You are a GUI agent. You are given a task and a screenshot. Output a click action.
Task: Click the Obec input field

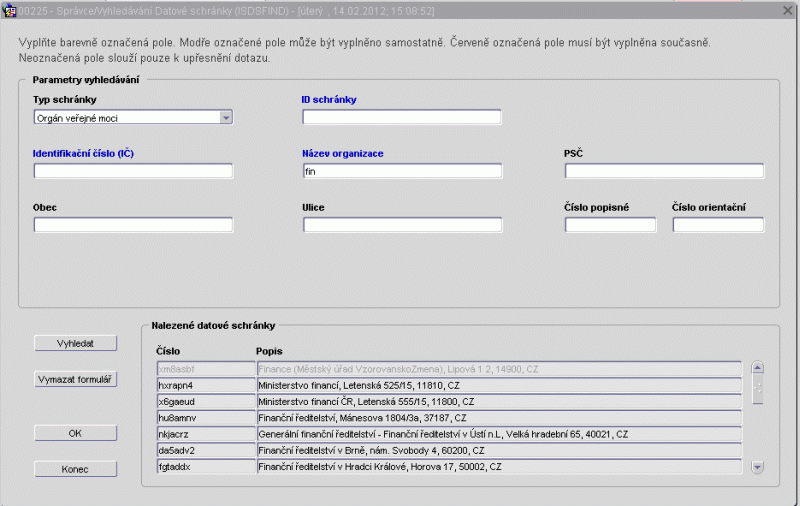(133, 225)
